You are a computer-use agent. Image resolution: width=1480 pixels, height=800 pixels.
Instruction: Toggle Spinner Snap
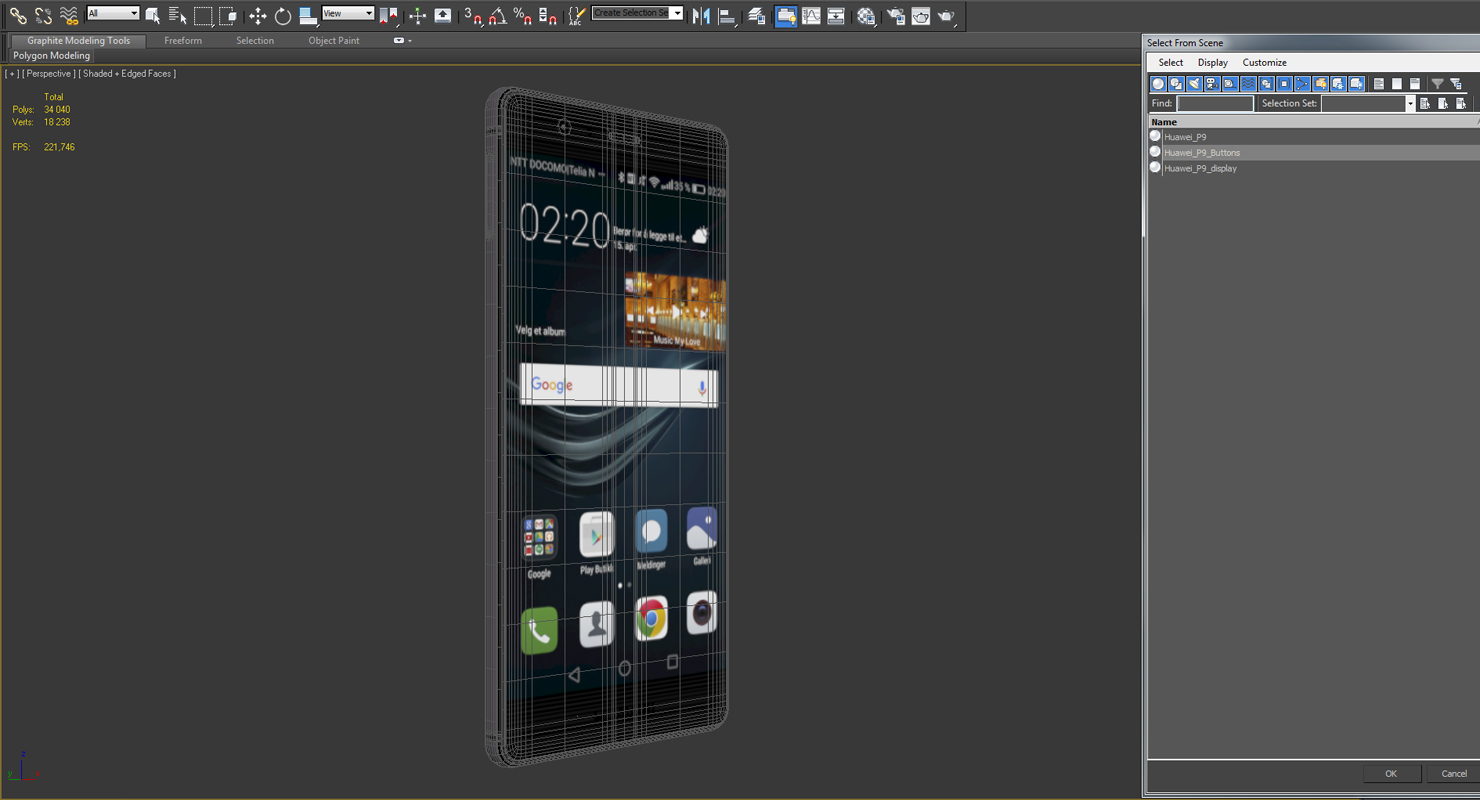[548, 15]
